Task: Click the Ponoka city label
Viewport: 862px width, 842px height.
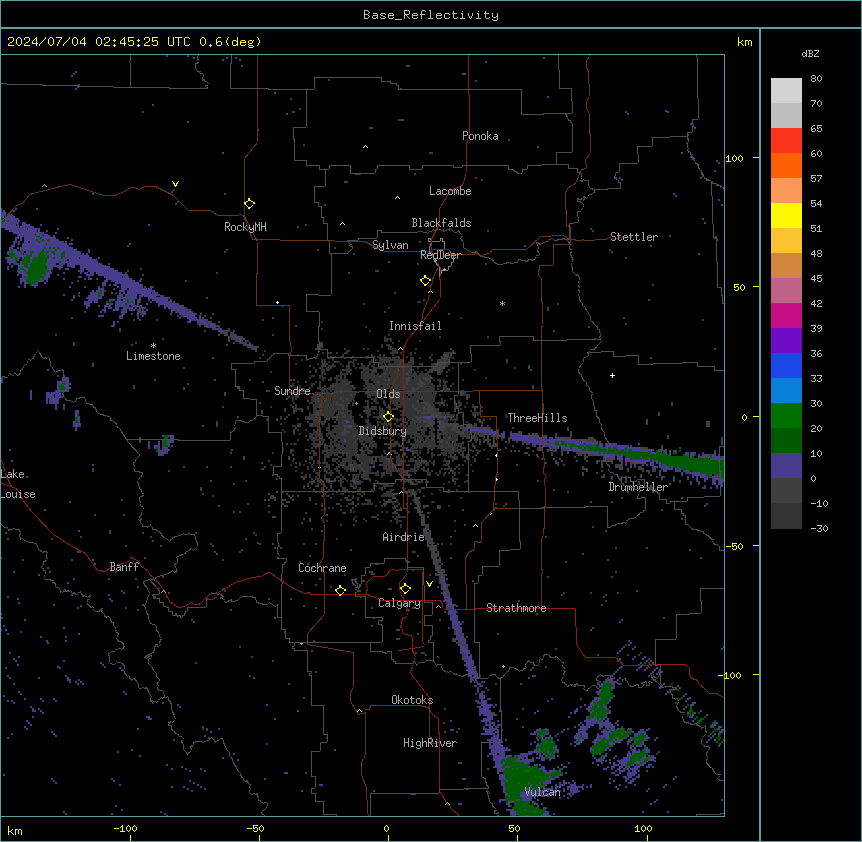Action: tap(480, 136)
